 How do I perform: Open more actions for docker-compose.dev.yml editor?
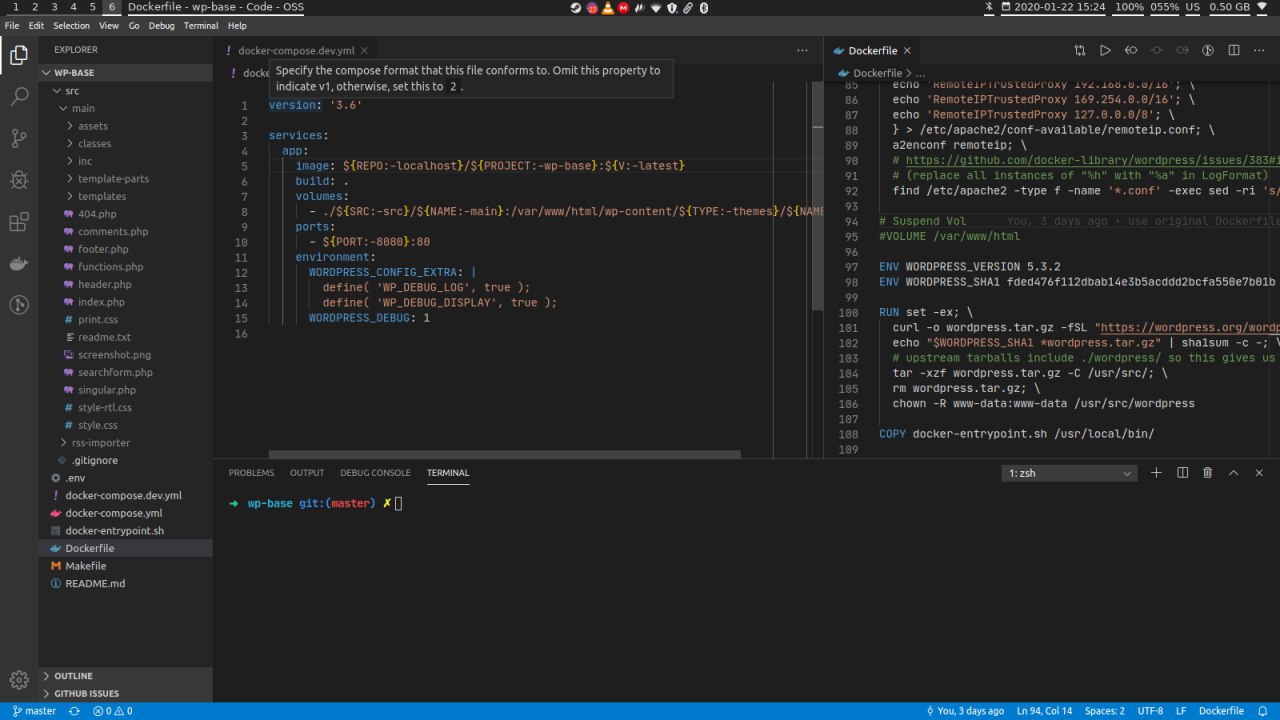802,50
